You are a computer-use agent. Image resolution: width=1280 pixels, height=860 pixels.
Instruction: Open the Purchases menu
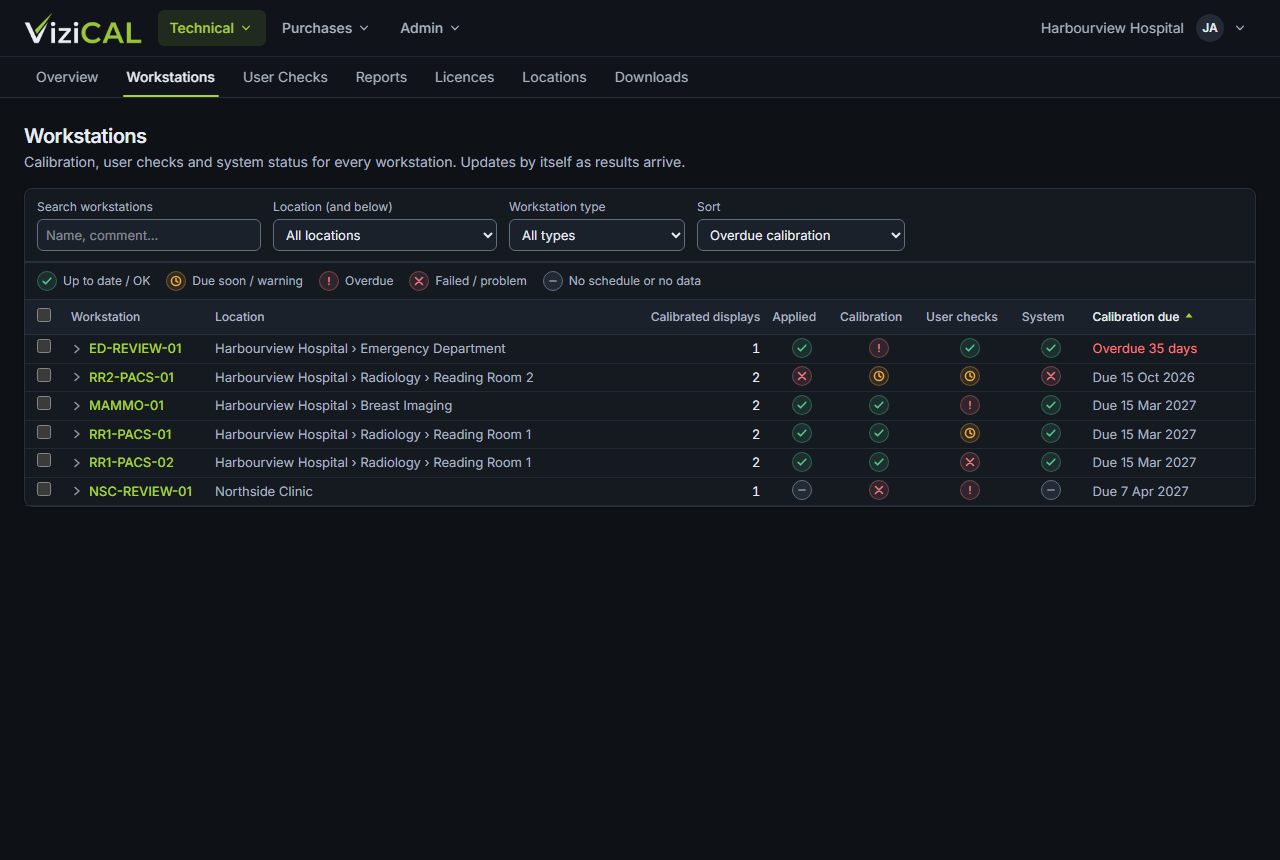(325, 28)
